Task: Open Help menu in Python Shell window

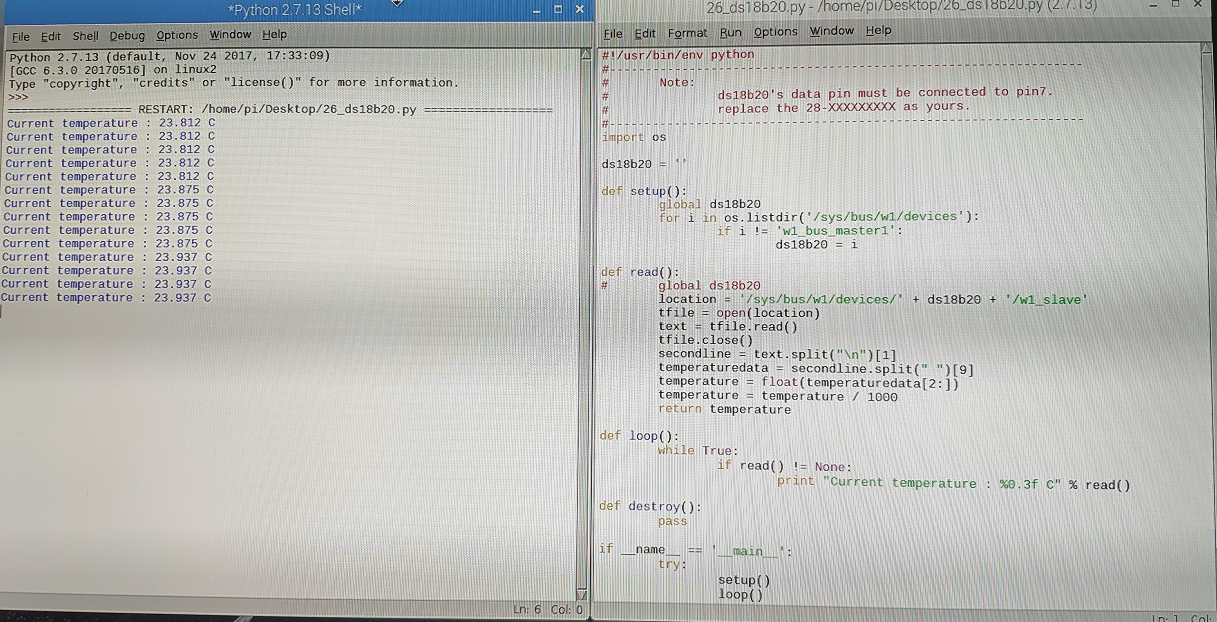Action: click(274, 35)
